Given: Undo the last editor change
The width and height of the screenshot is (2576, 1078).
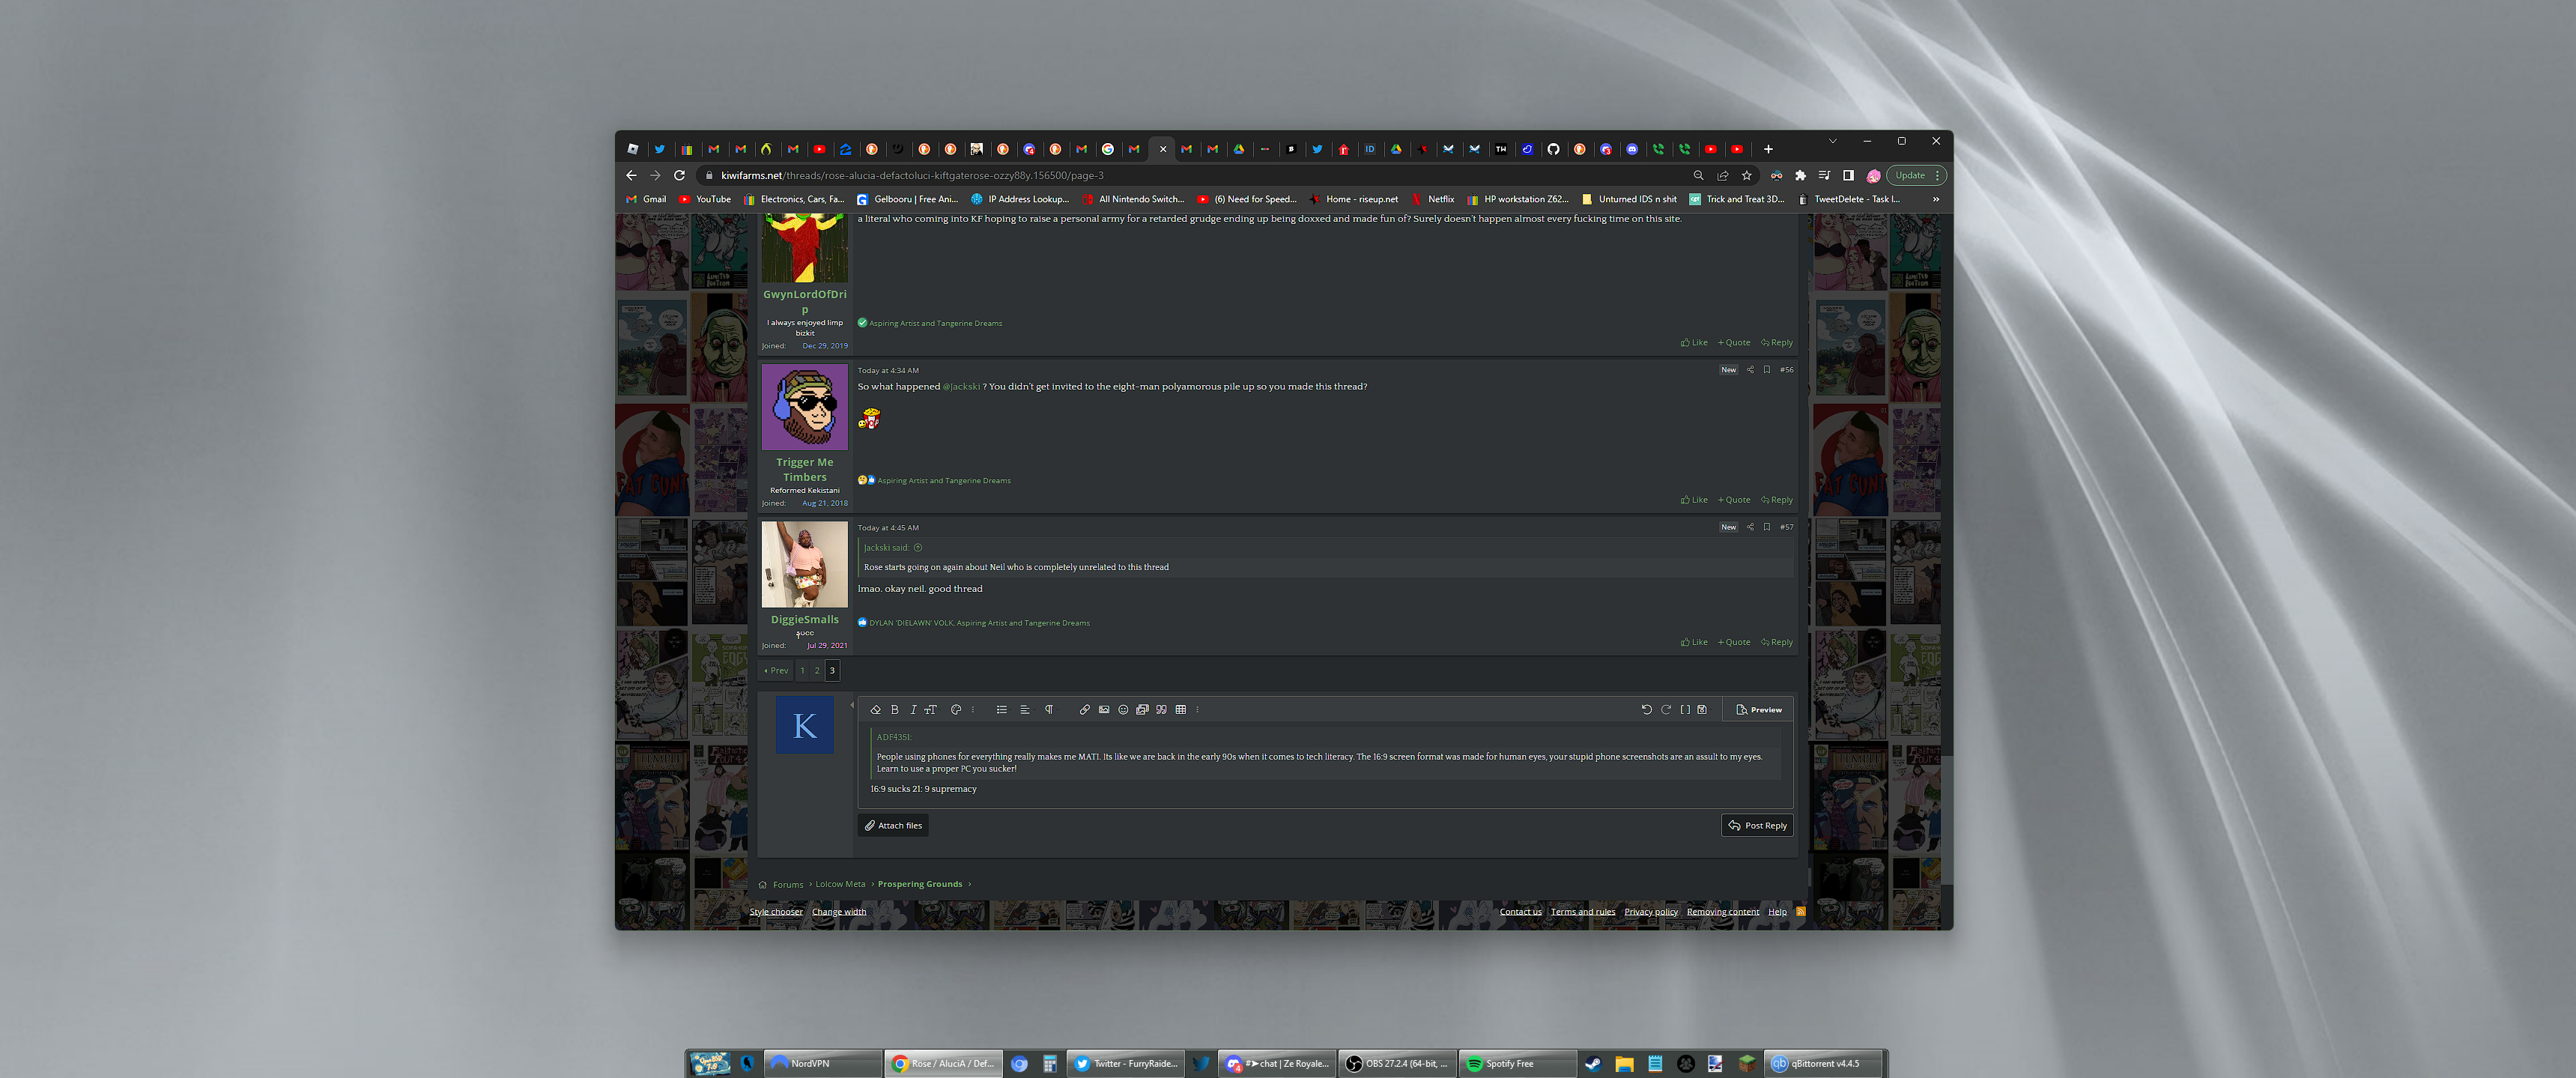Looking at the screenshot, I should 1646,710.
